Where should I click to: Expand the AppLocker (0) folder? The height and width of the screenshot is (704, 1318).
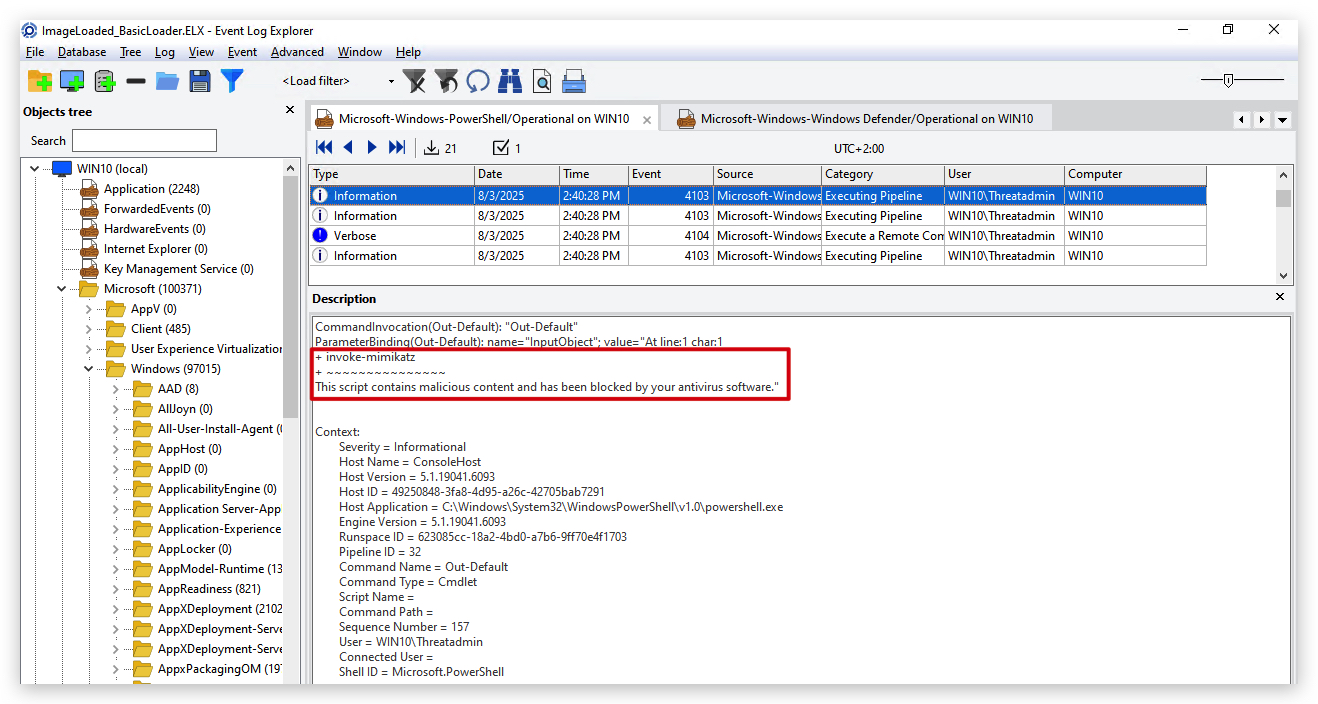click(116, 549)
